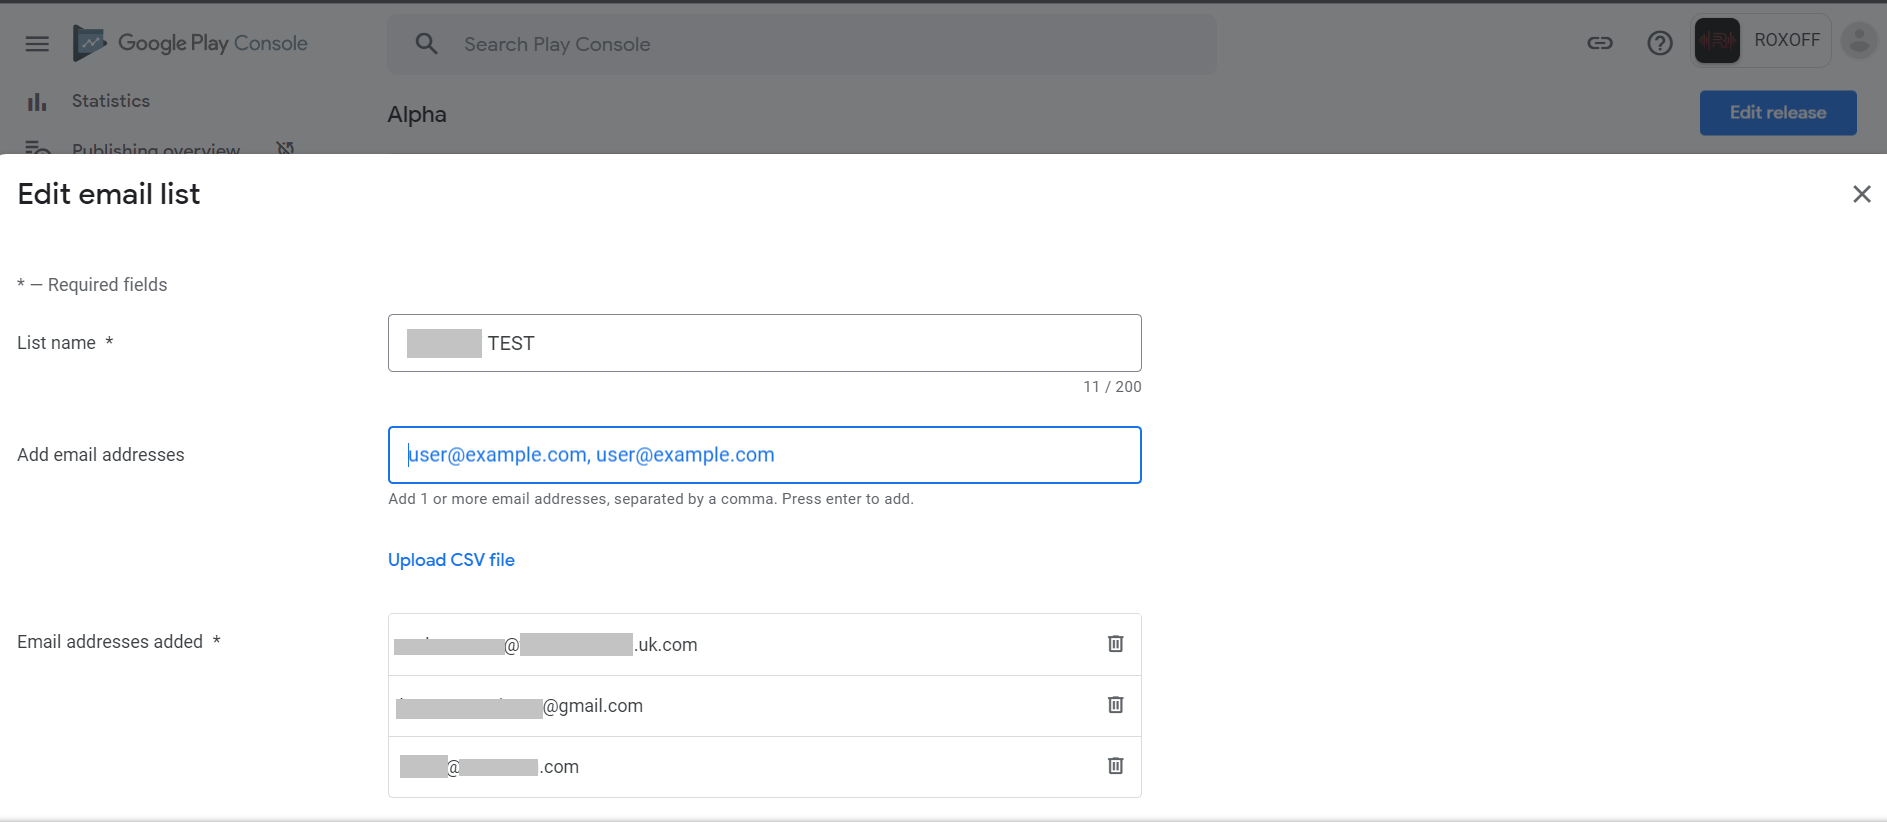Click the Alpha page heading
The image size is (1887, 829).
pos(417,115)
